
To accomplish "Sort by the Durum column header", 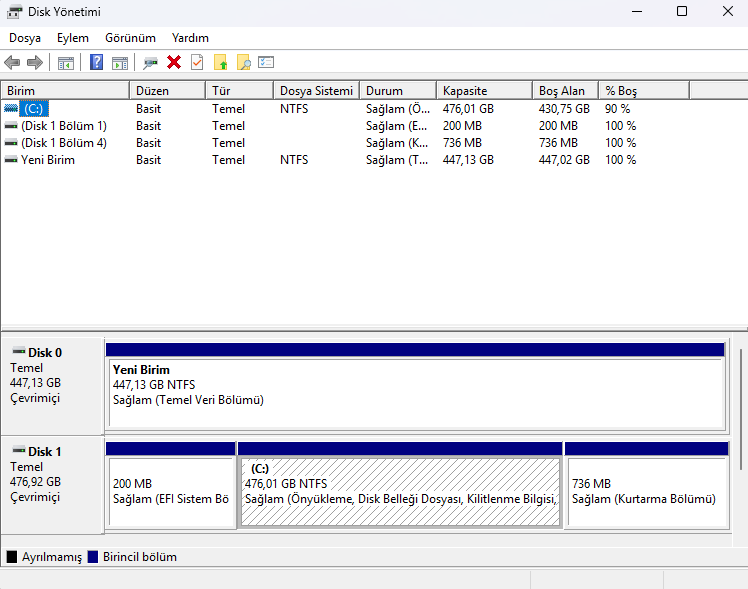I will point(398,91).
